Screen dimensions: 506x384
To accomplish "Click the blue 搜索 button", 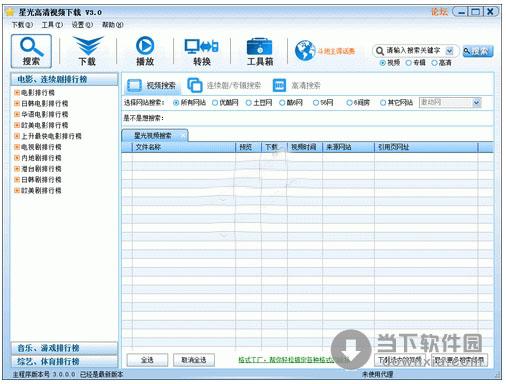I will [x=478, y=51].
